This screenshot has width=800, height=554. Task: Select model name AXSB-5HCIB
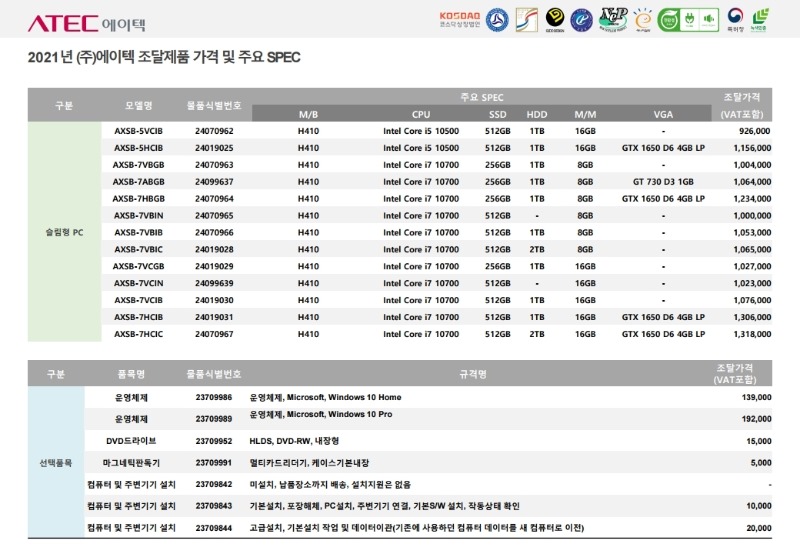click(138, 148)
